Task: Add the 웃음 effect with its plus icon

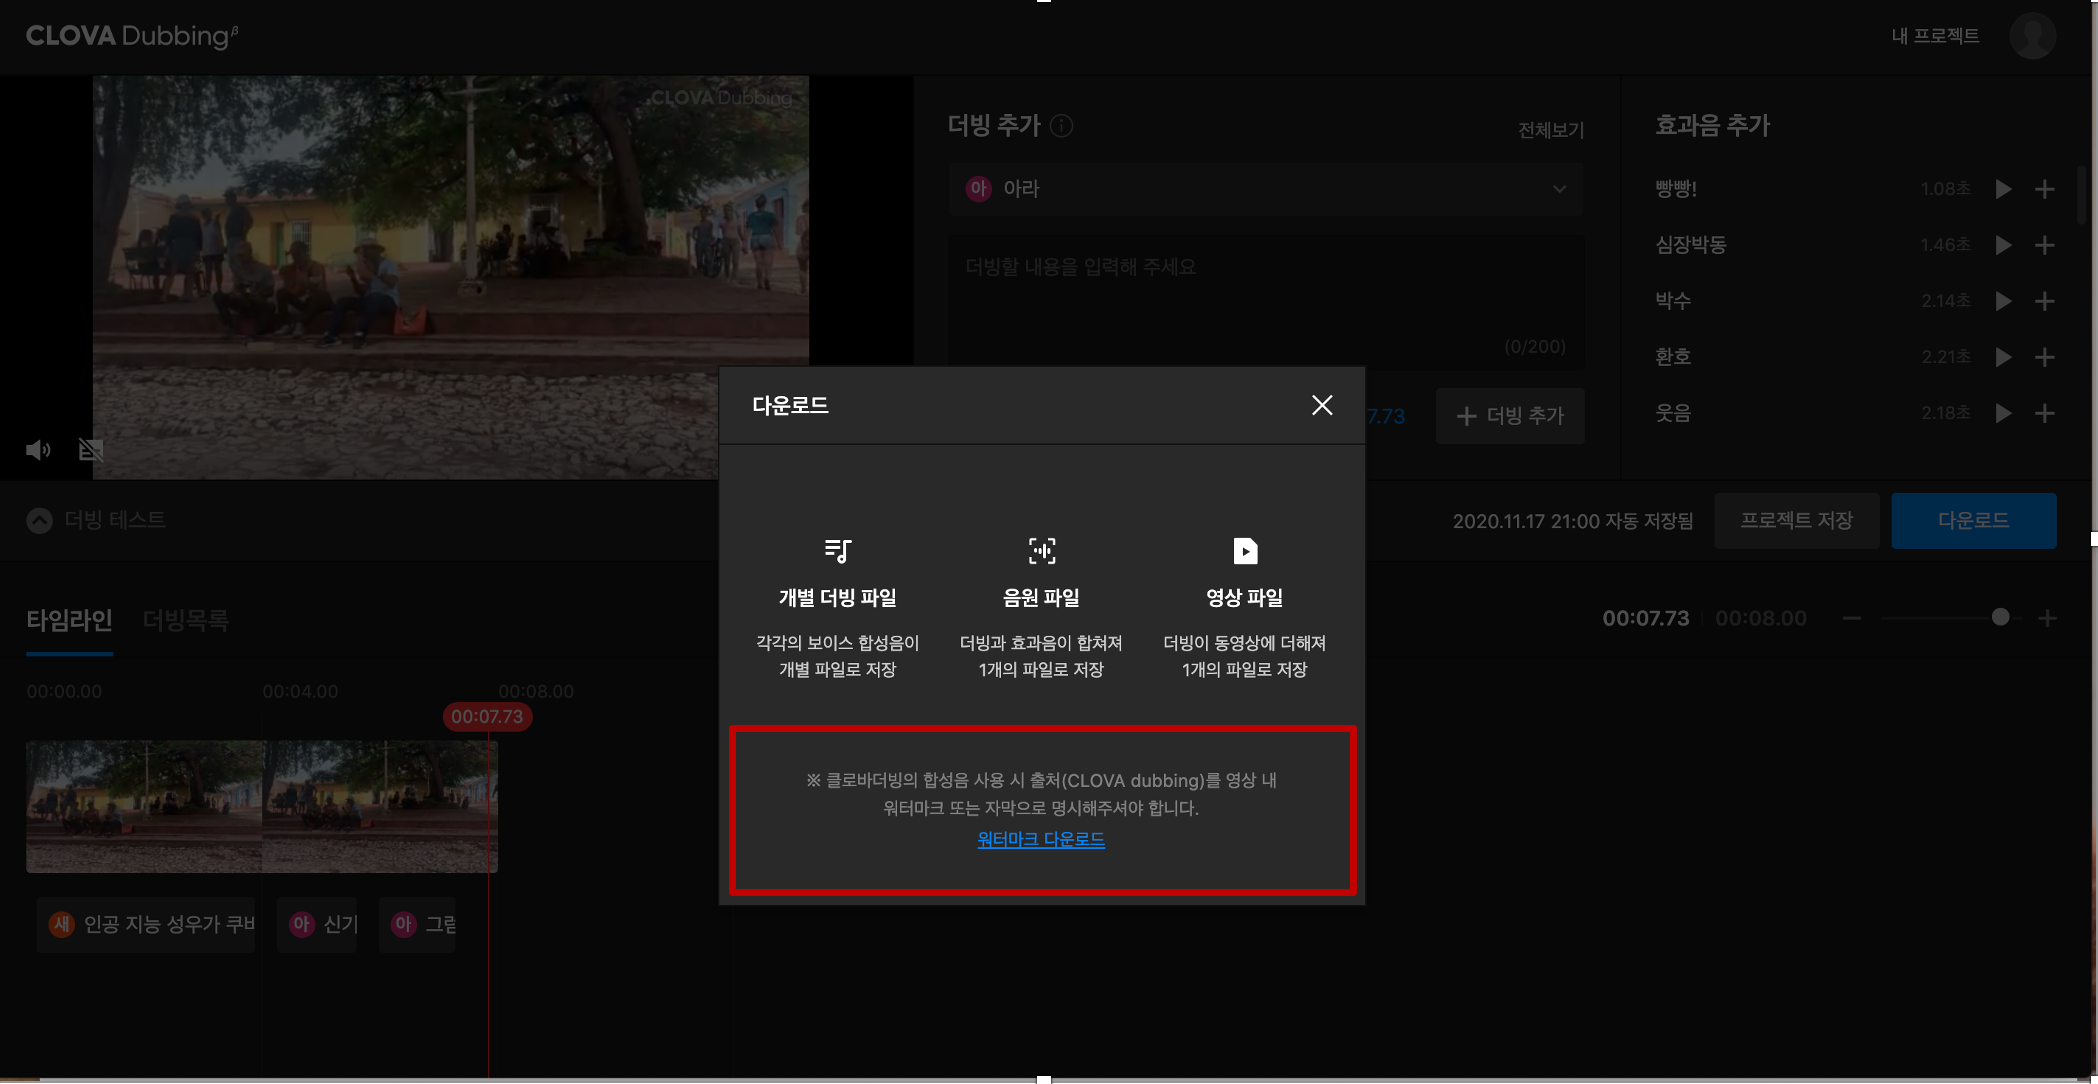Action: [2045, 413]
